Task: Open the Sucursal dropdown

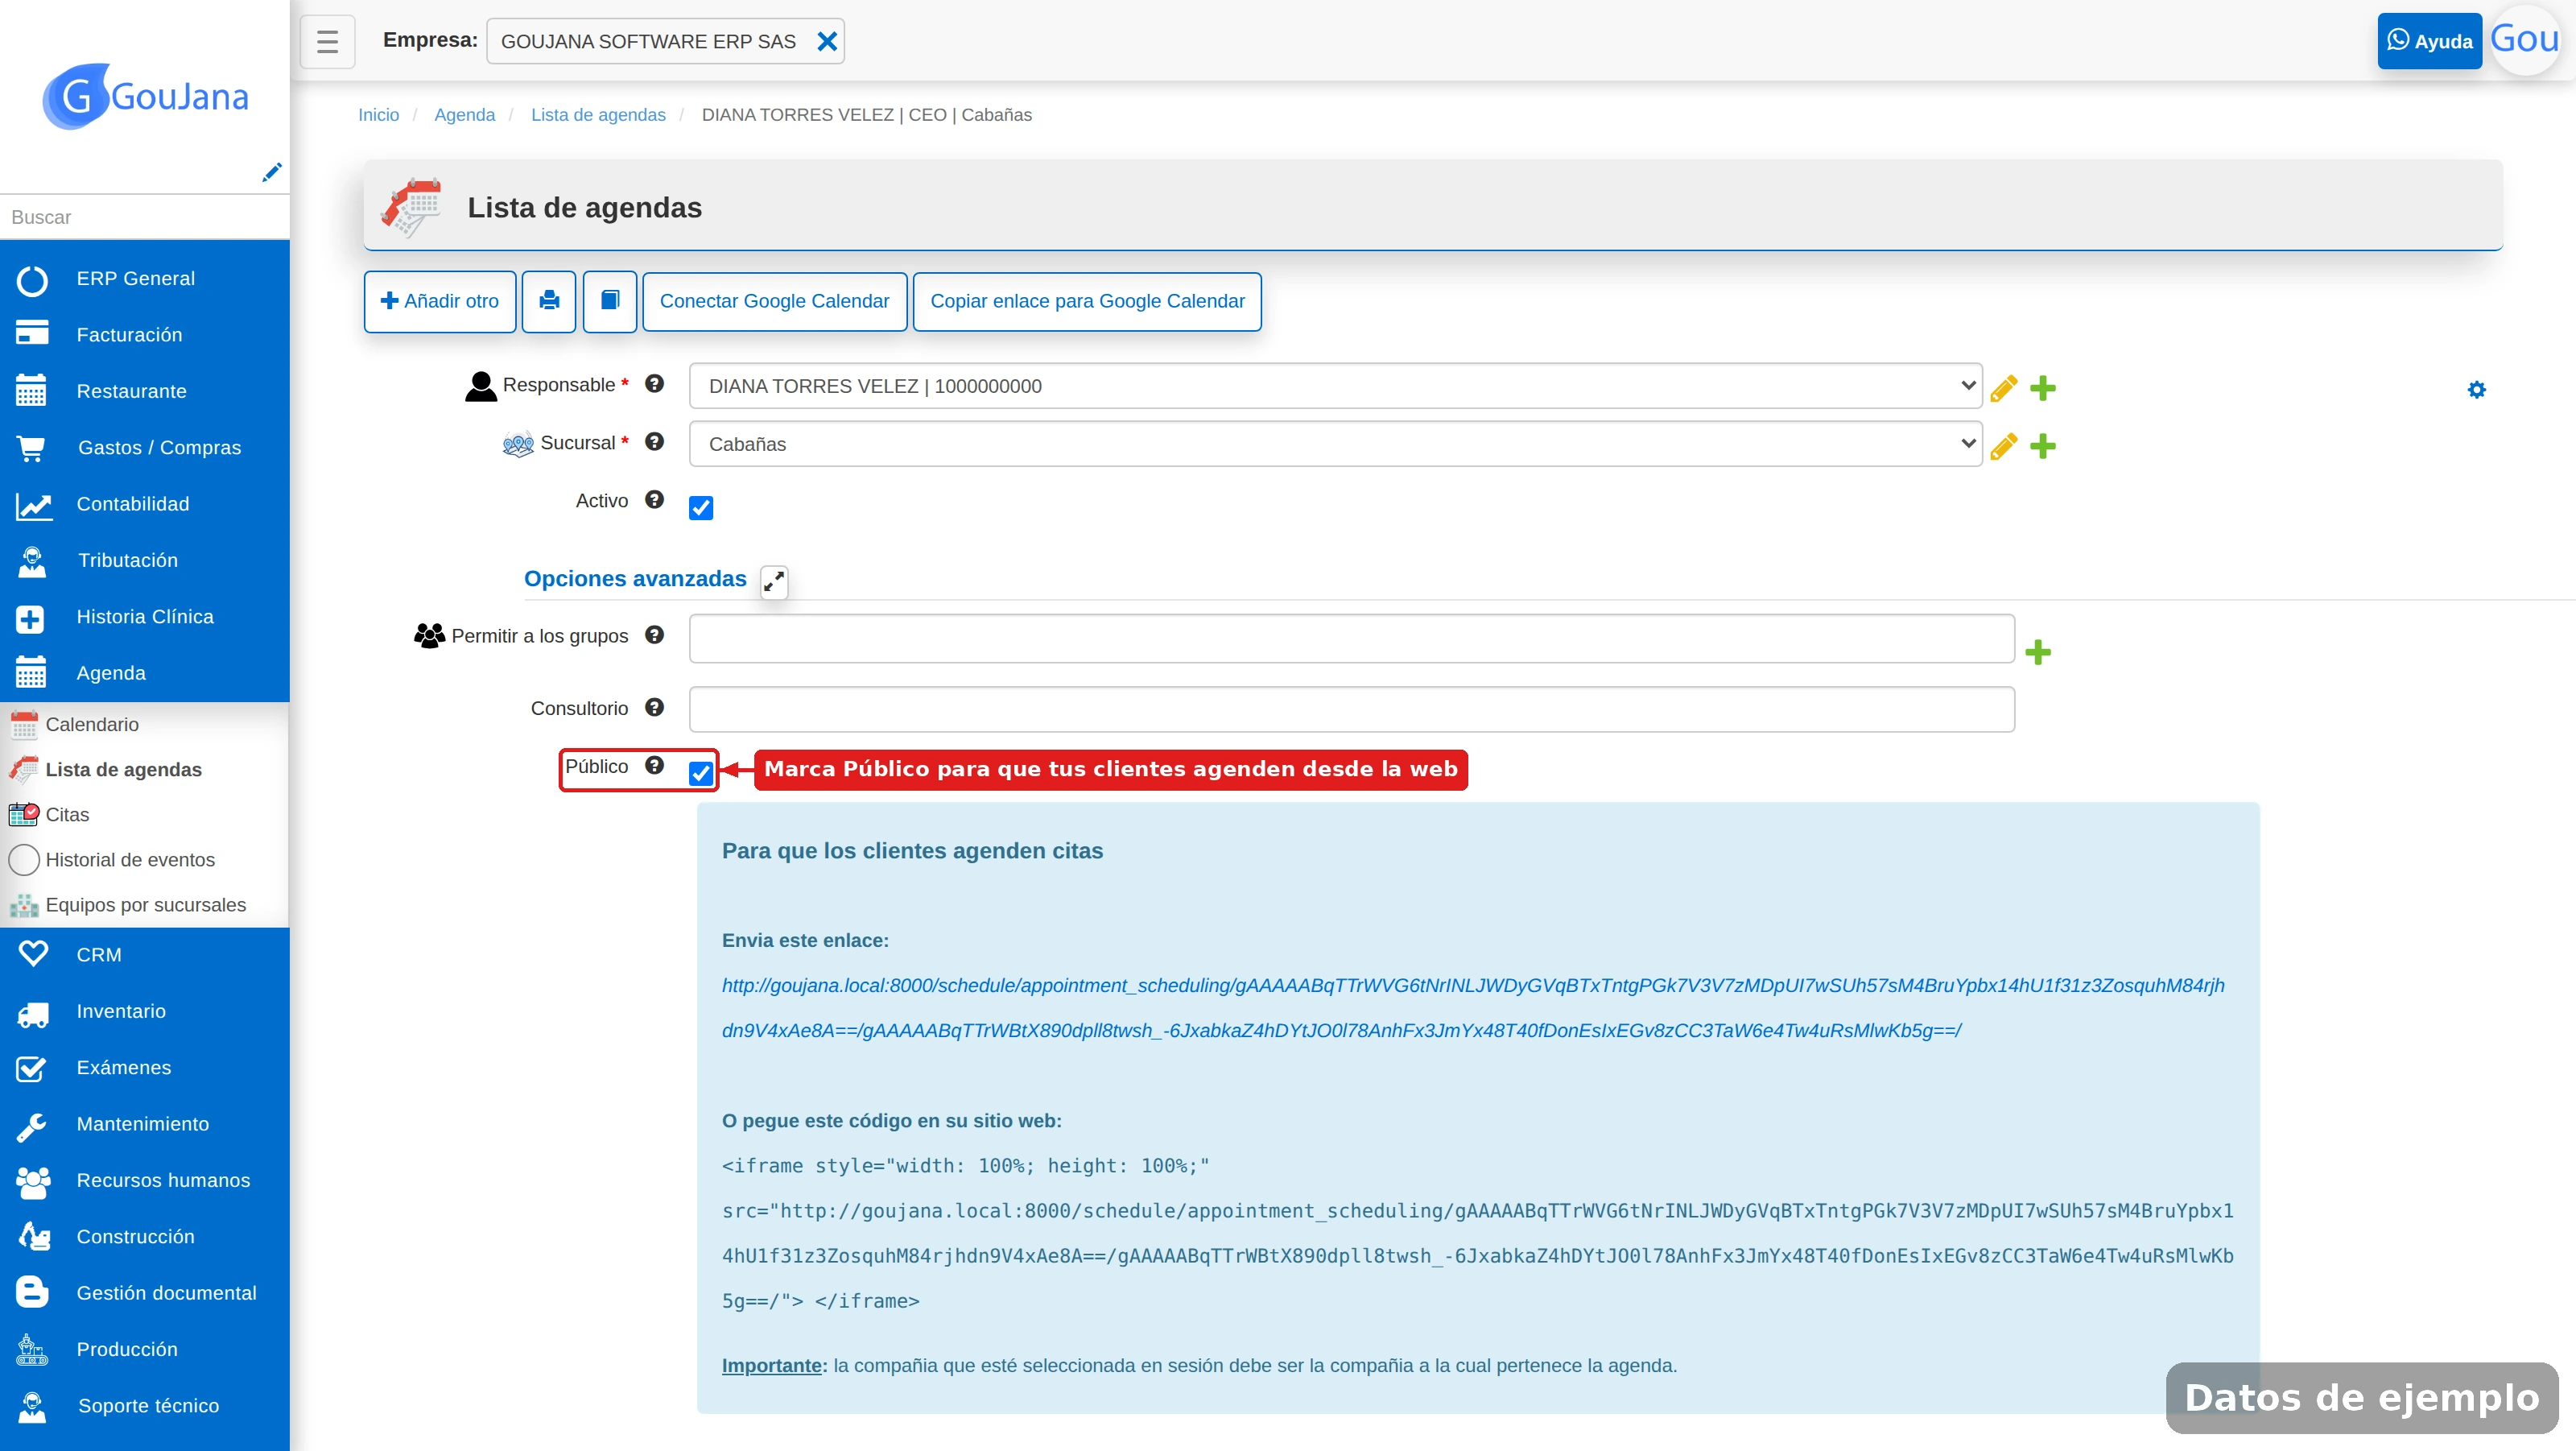Action: pos(1335,444)
